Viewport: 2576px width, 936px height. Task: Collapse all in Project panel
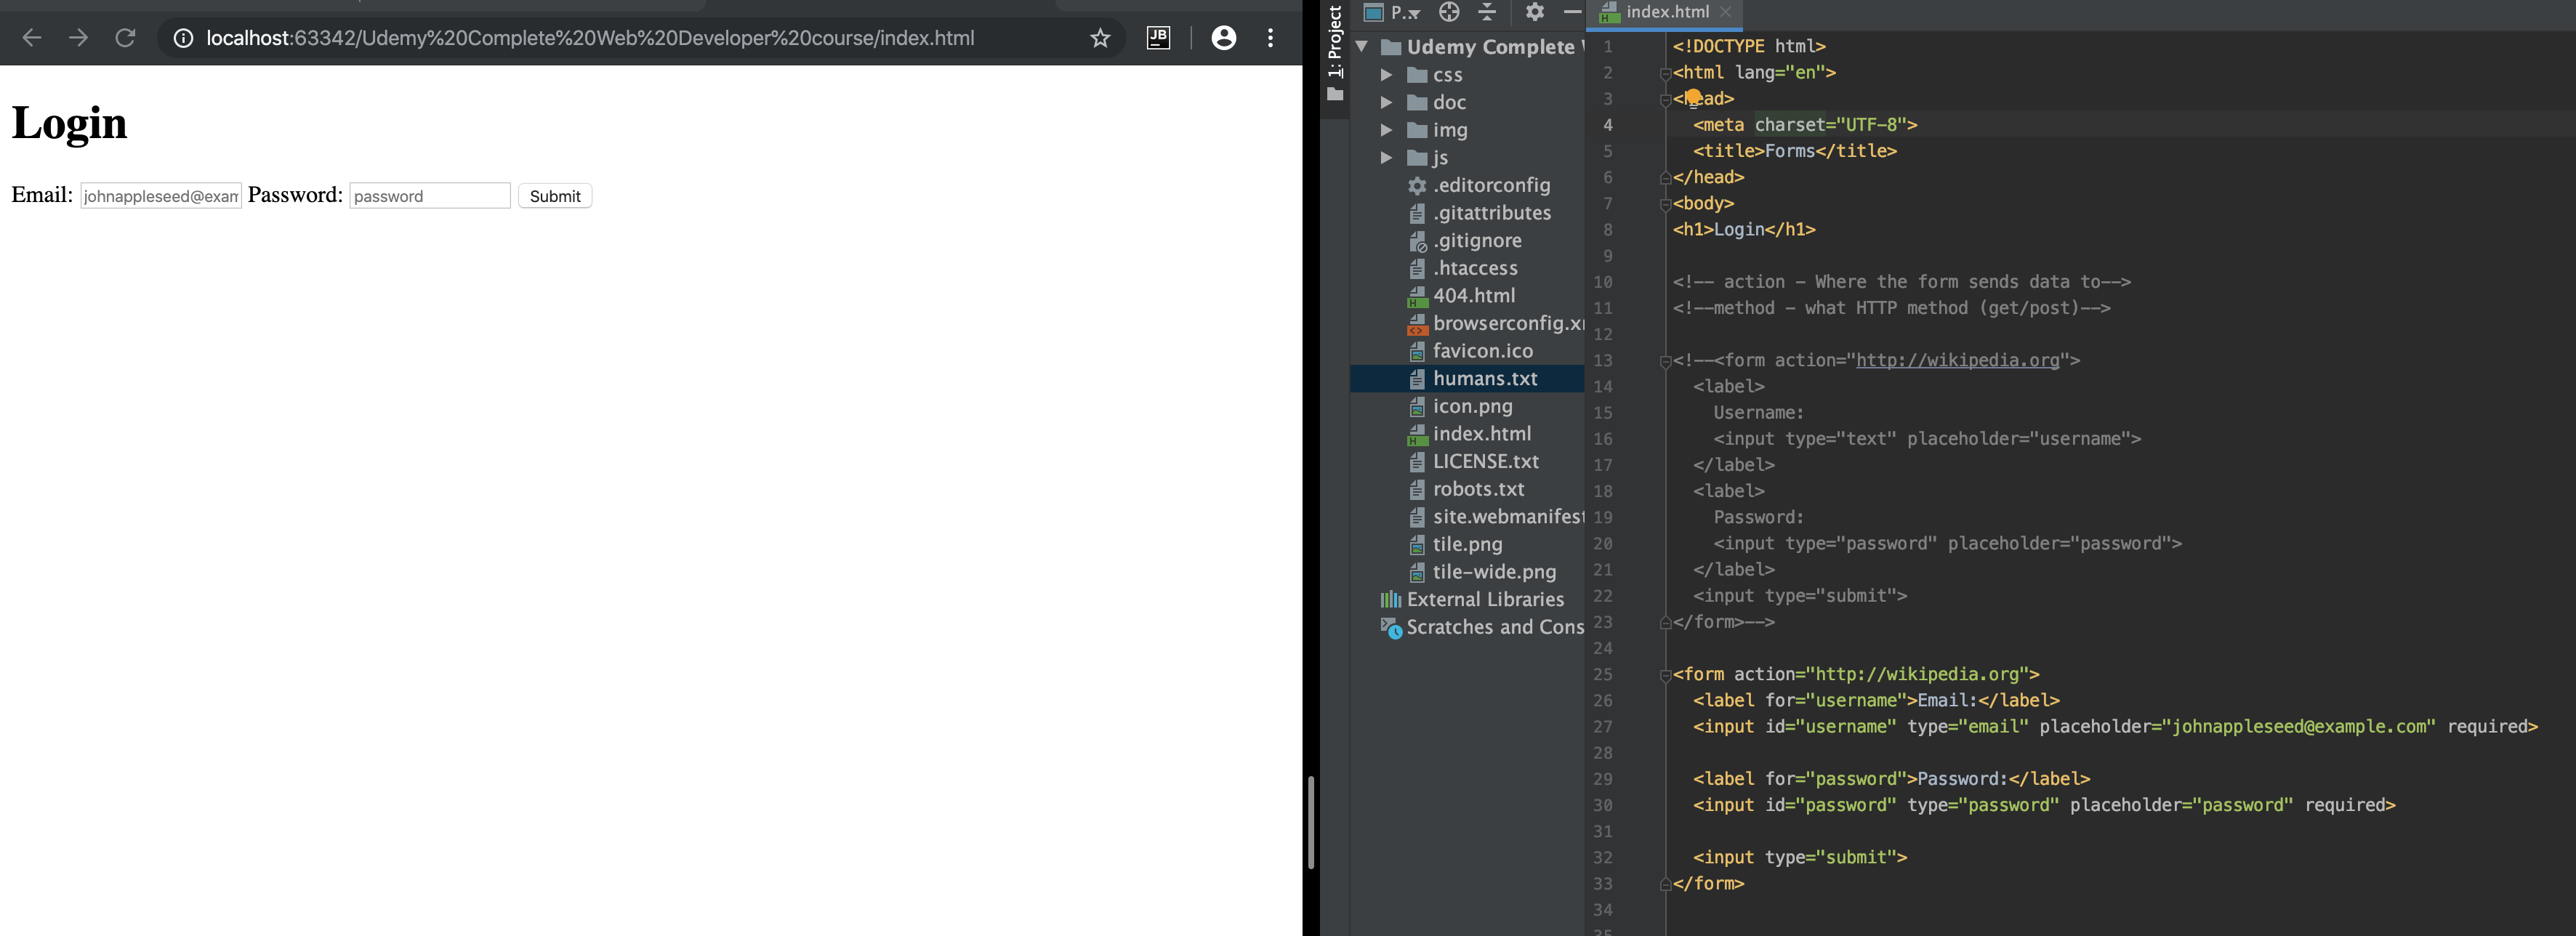[x=1487, y=12]
